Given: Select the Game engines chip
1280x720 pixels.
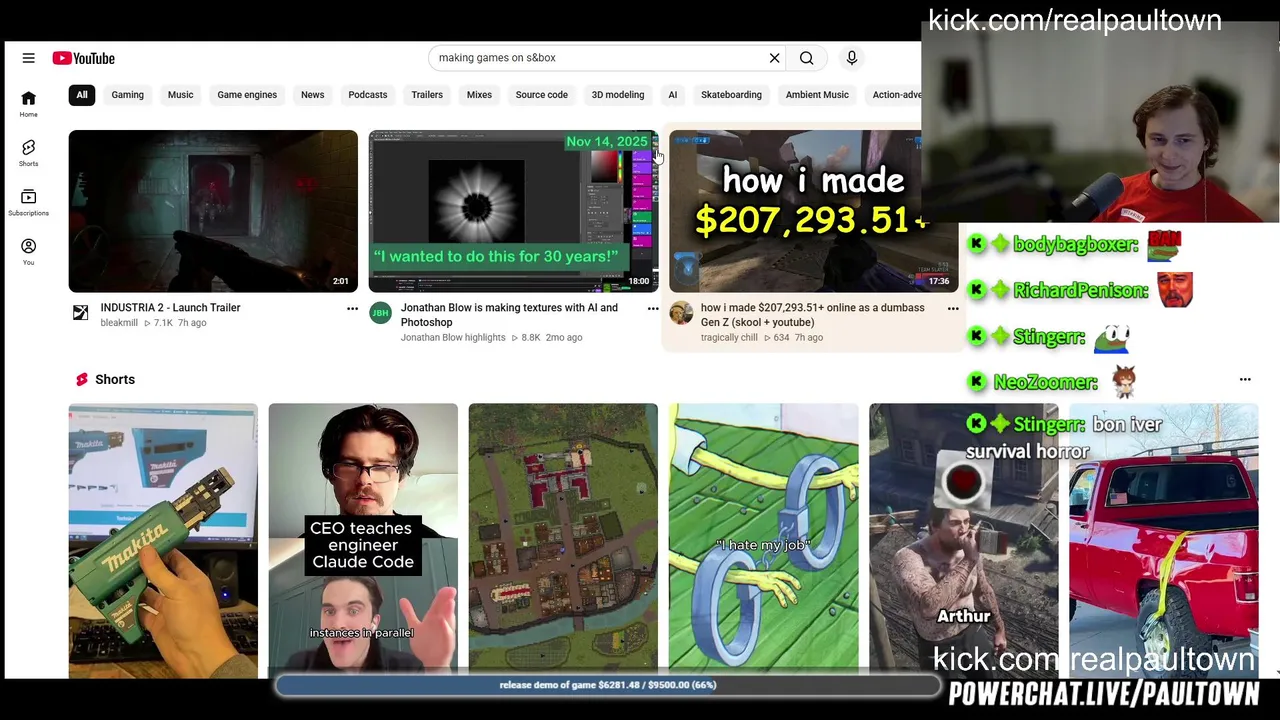Looking at the screenshot, I should 247,95.
